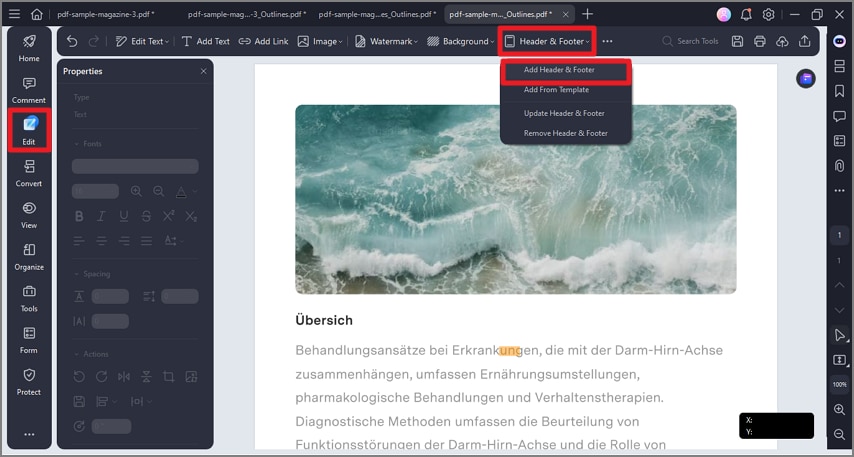Toggle Strikethrough formatting
Image resolution: width=854 pixels, height=457 pixels.
[x=146, y=216]
